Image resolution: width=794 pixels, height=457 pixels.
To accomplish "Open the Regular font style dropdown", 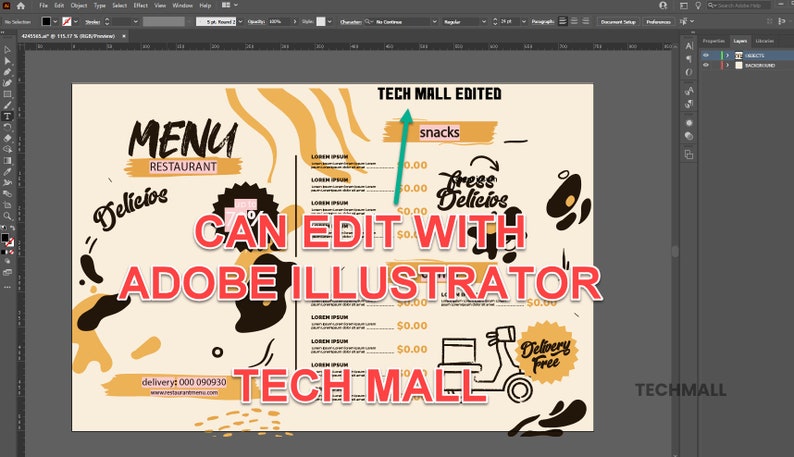I will tap(484, 22).
